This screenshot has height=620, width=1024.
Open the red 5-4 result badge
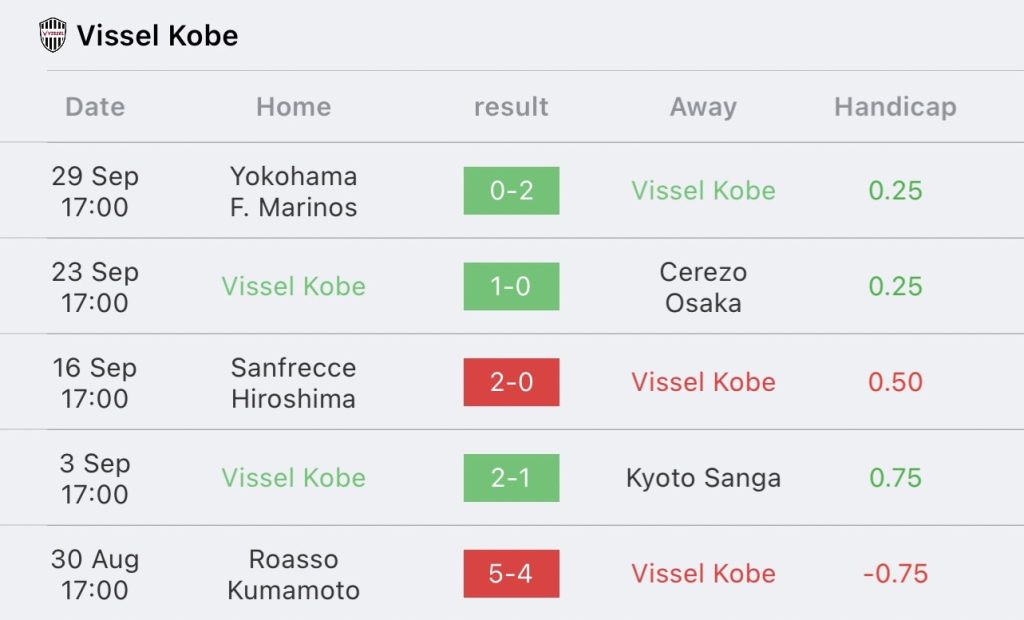pyautogui.click(x=511, y=574)
